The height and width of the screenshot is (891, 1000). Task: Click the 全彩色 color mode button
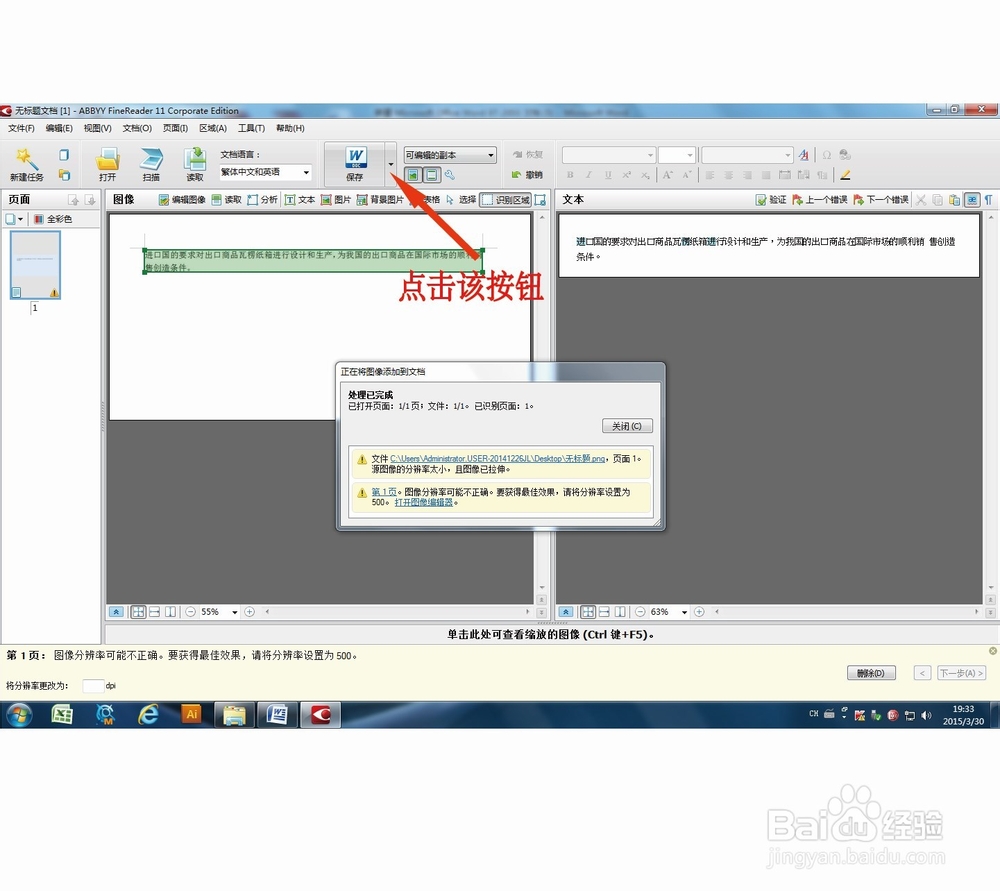tap(53, 219)
